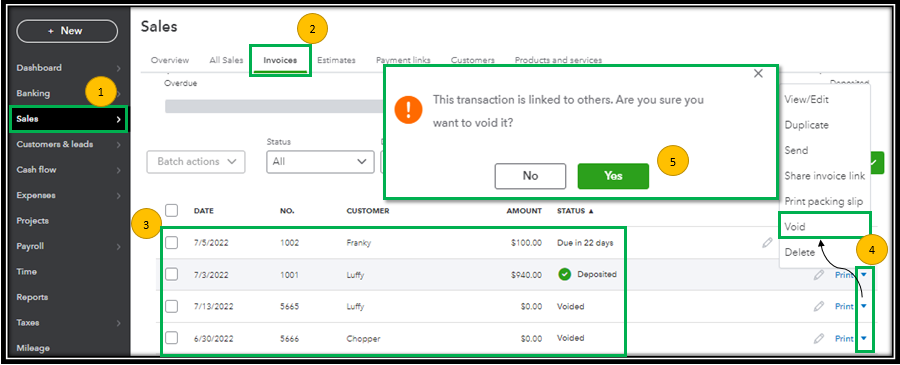Click Print link for invoice 5665
The height and width of the screenshot is (365, 900).
[x=844, y=306]
